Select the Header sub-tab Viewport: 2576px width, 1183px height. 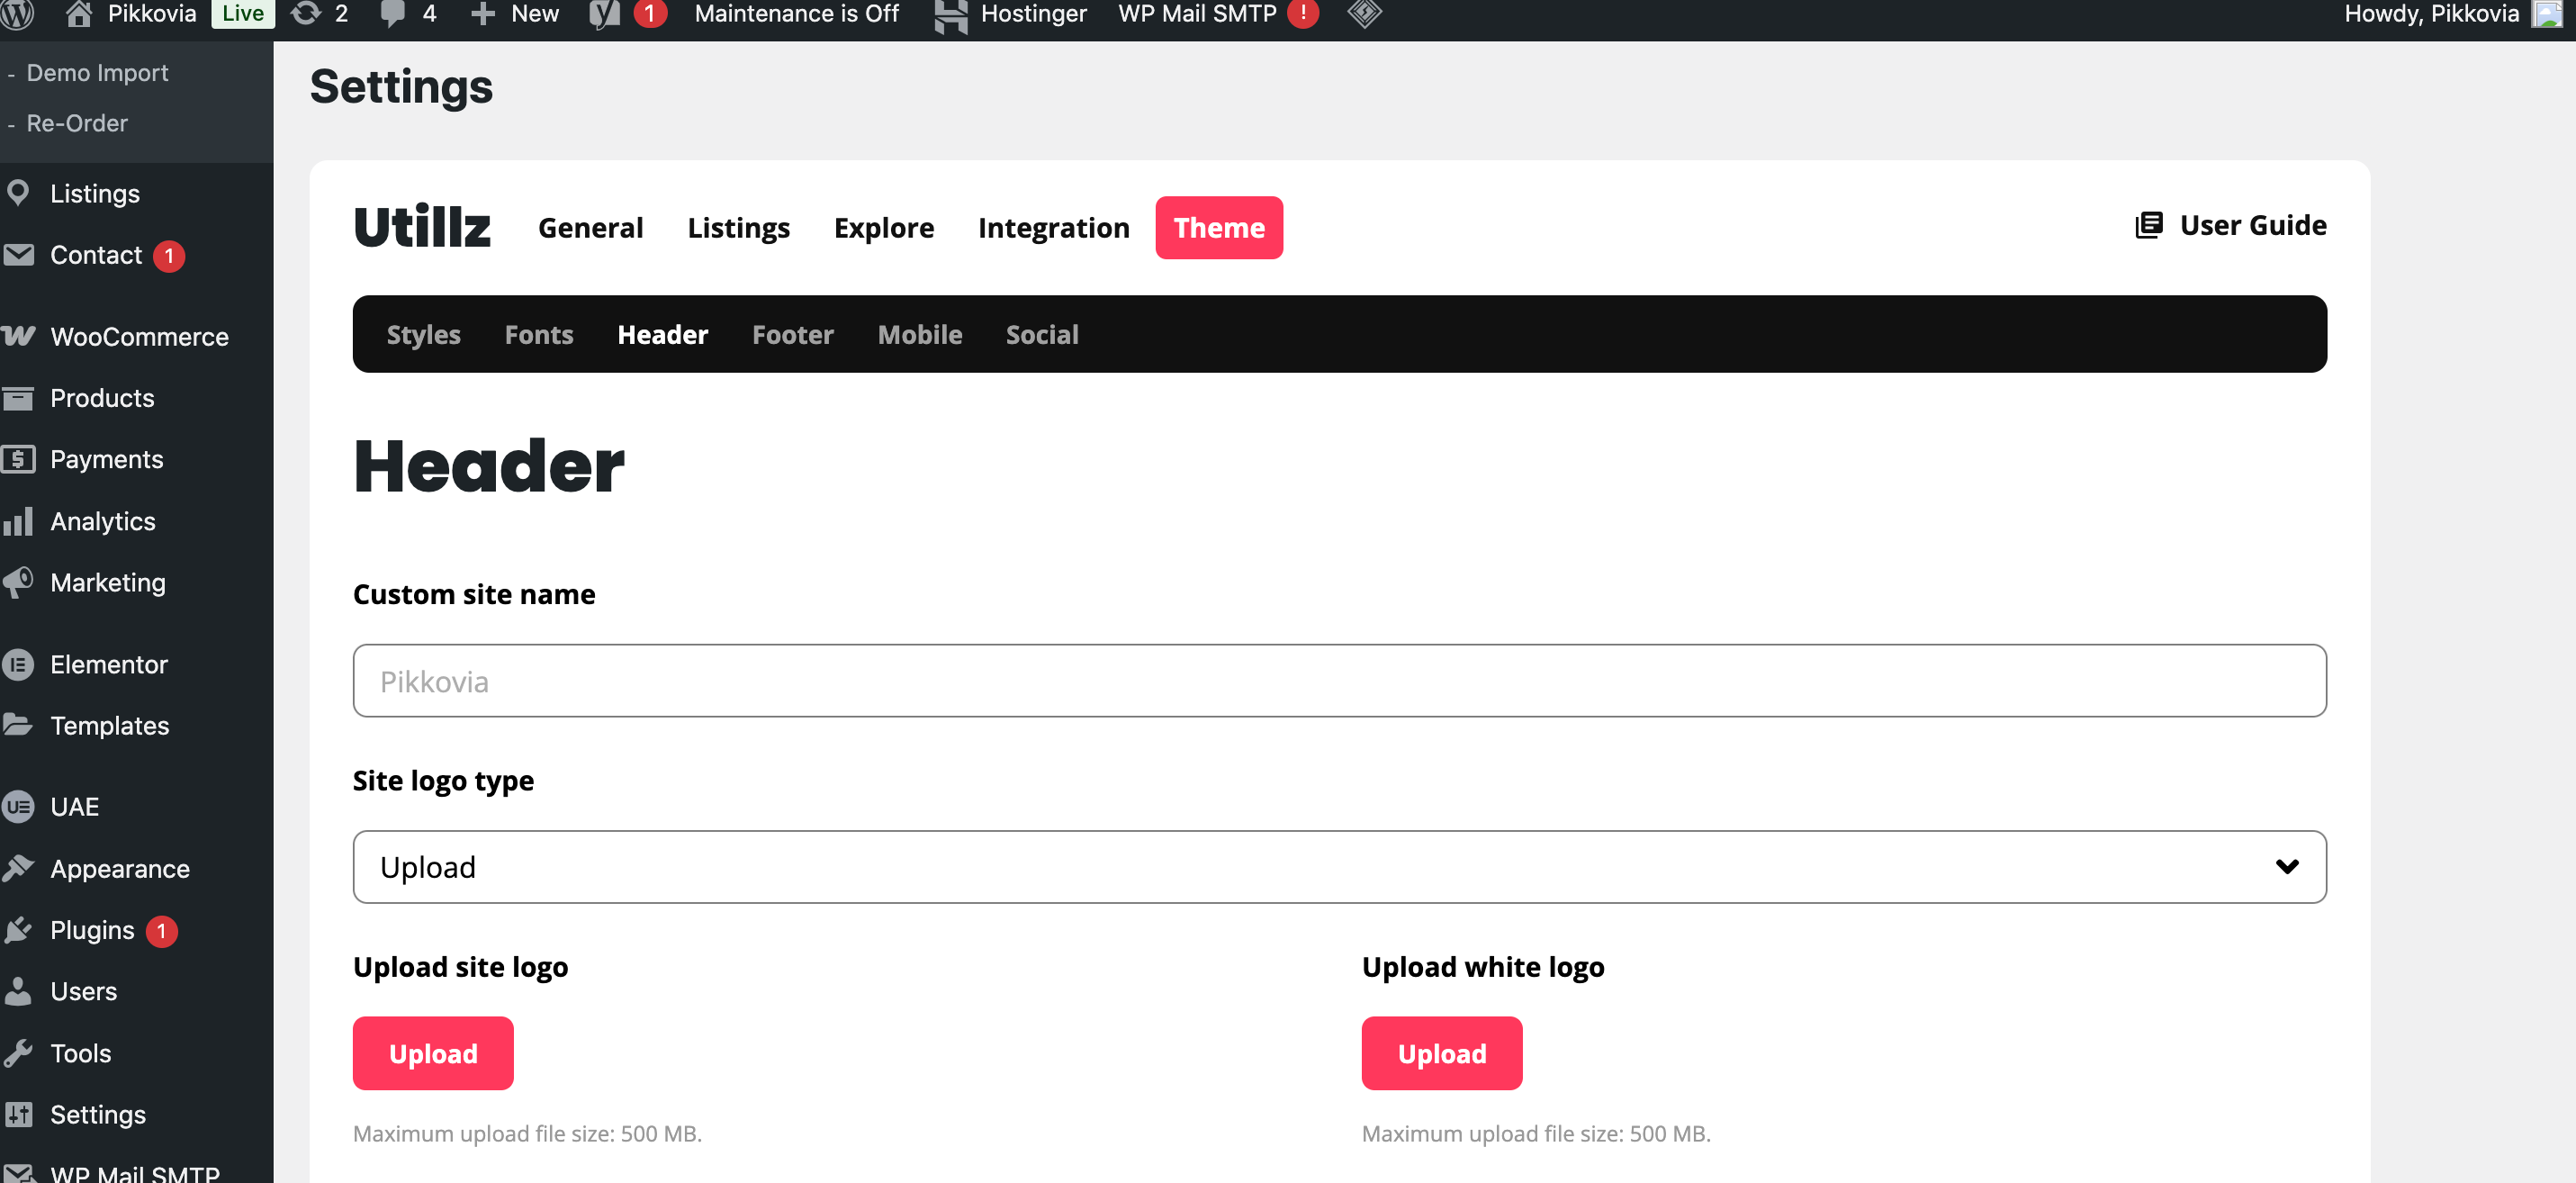(x=662, y=334)
